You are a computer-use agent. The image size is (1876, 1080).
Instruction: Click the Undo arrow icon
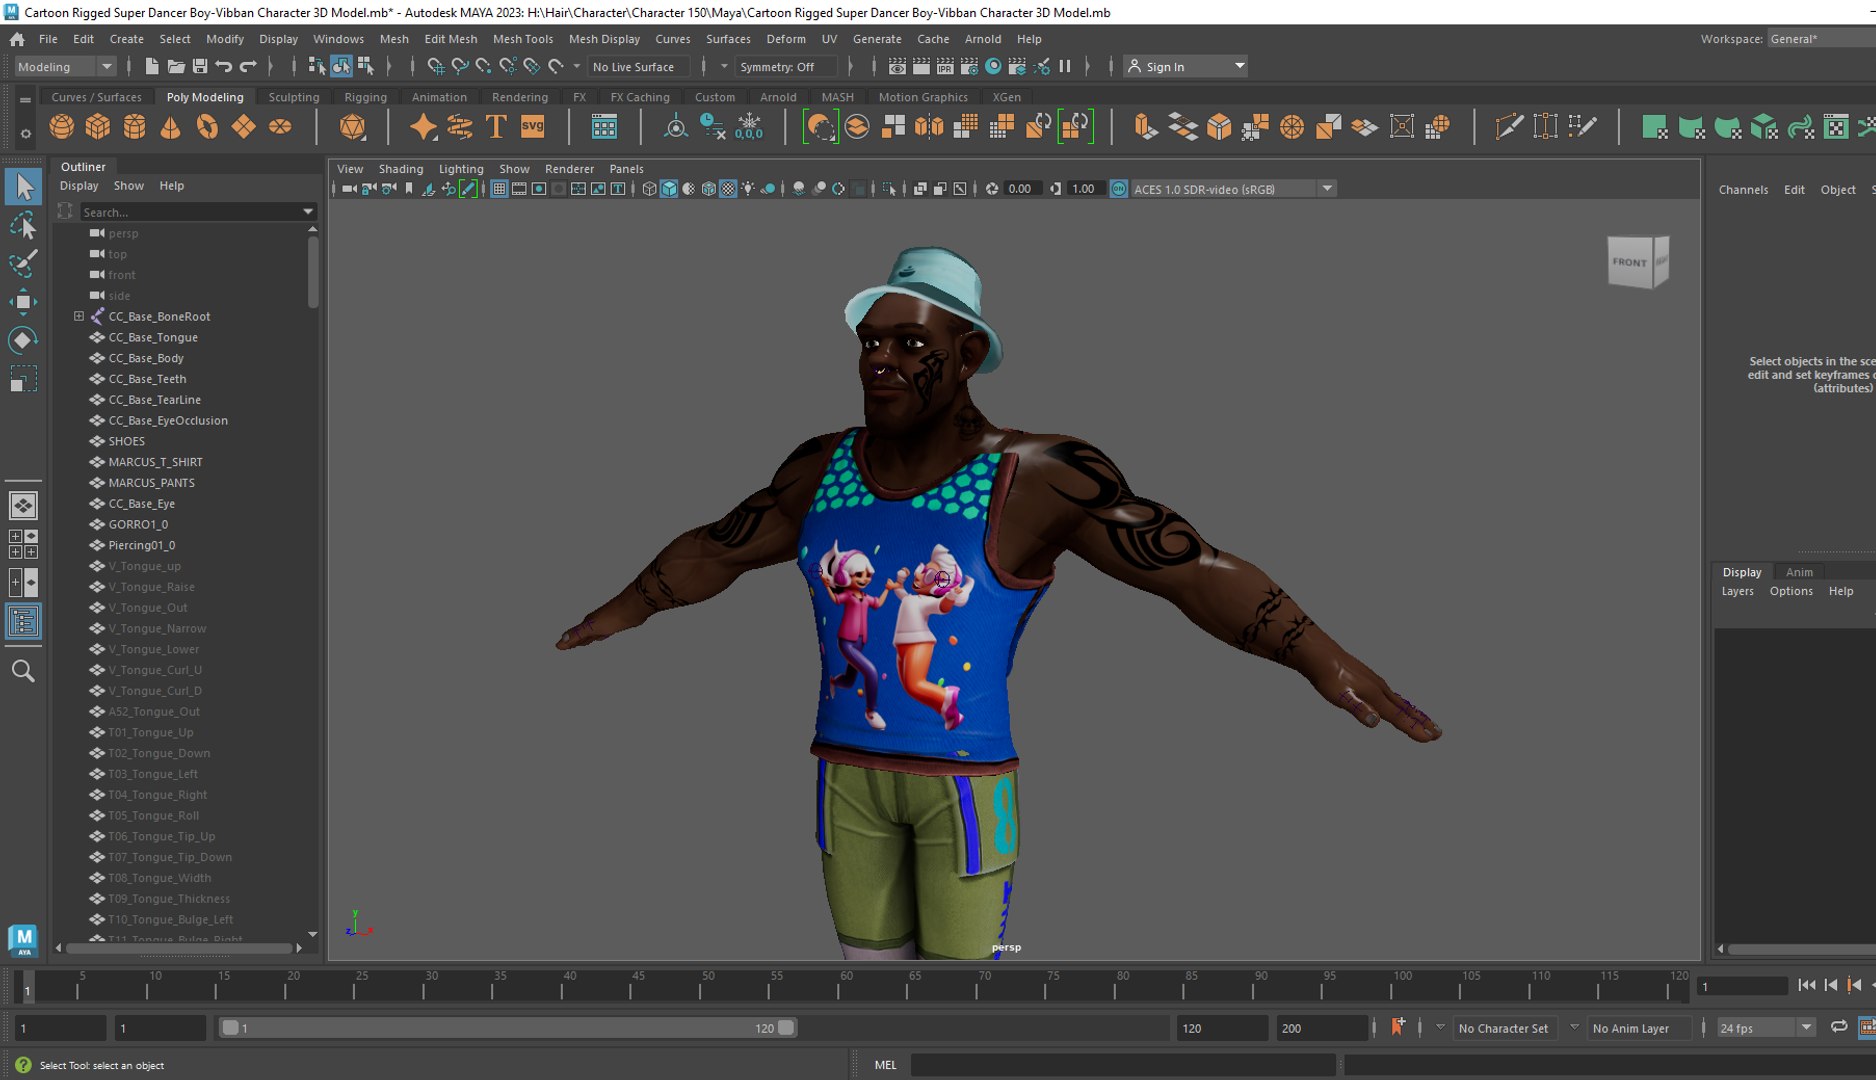tap(224, 66)
